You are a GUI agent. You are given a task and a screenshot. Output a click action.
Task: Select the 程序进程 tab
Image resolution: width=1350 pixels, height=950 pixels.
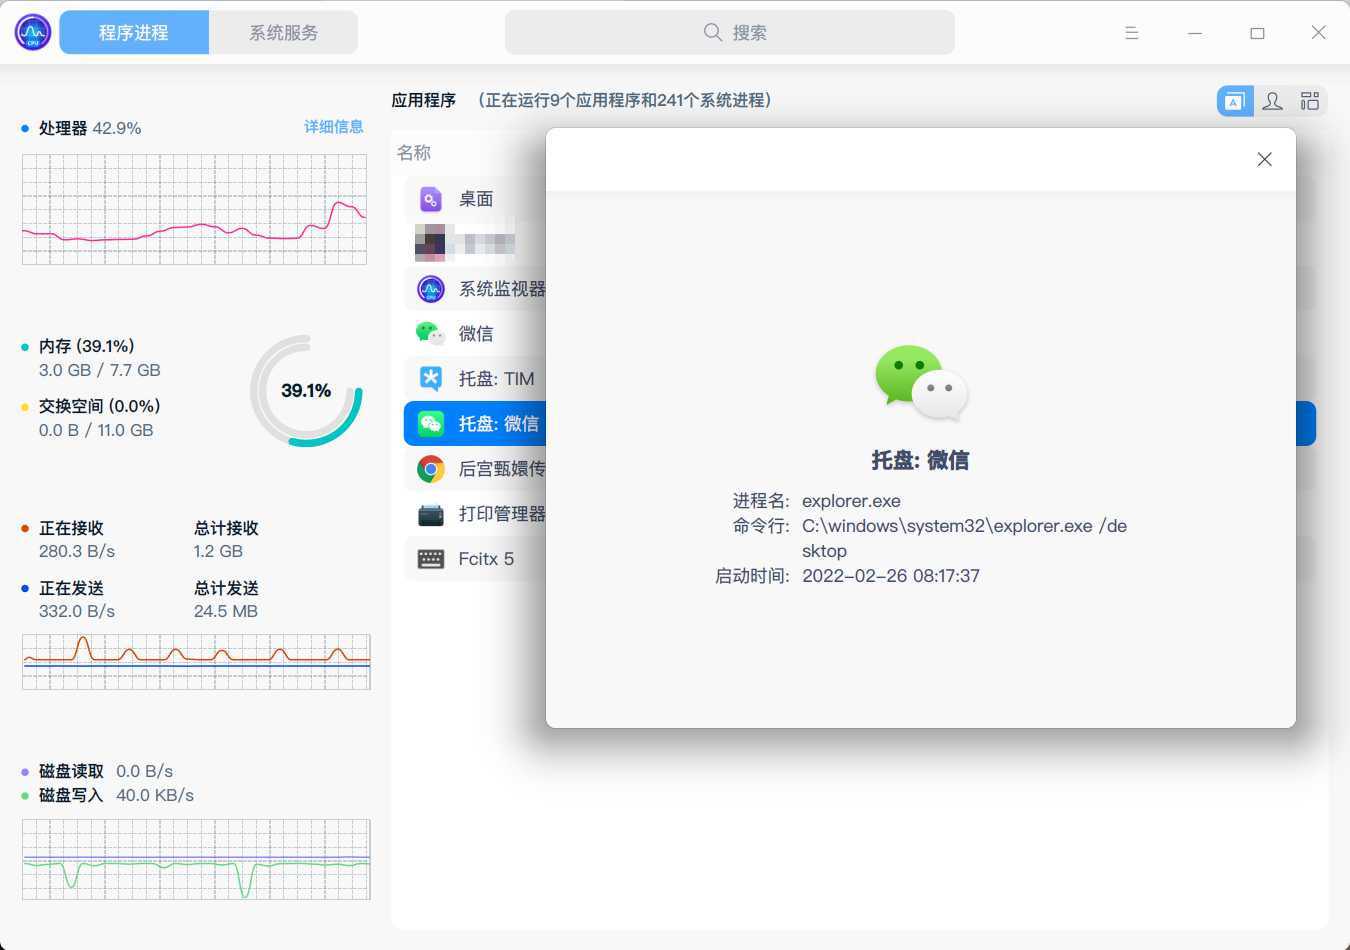click(133, 32)
